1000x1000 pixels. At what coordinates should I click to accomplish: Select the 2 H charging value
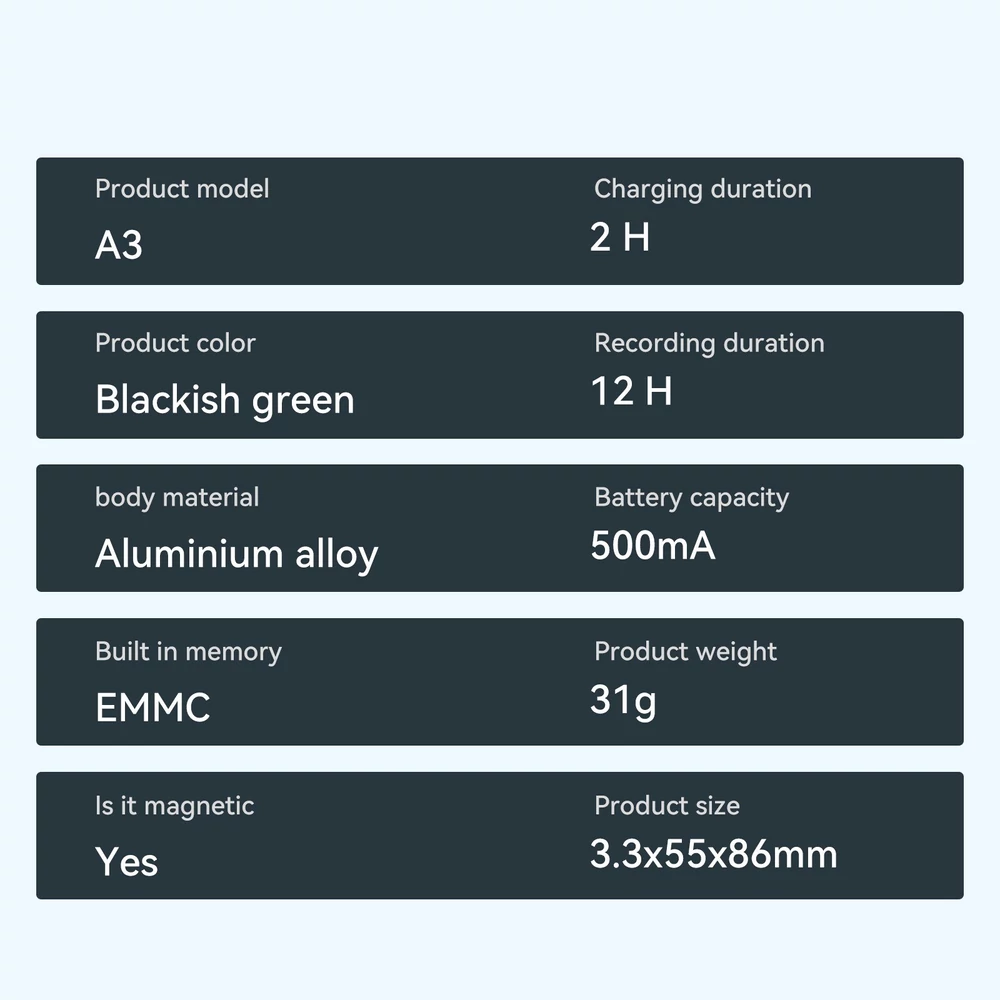620,237
